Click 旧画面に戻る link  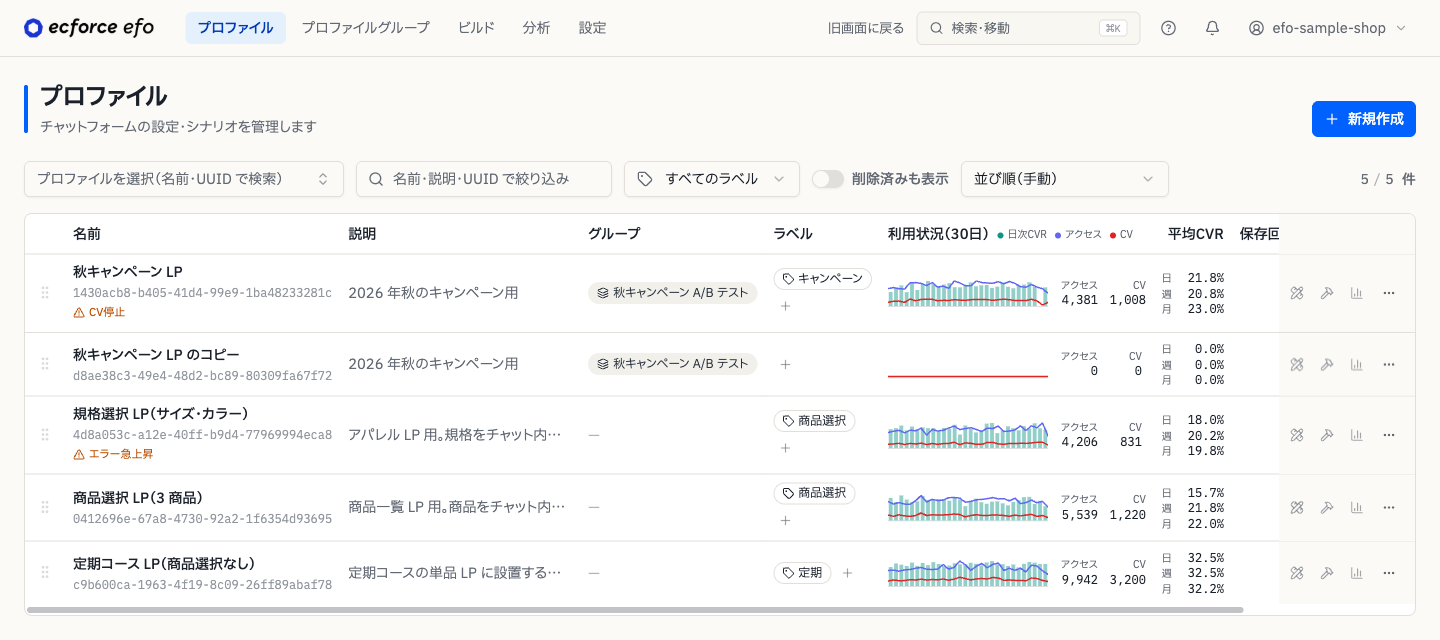point(866,28)
